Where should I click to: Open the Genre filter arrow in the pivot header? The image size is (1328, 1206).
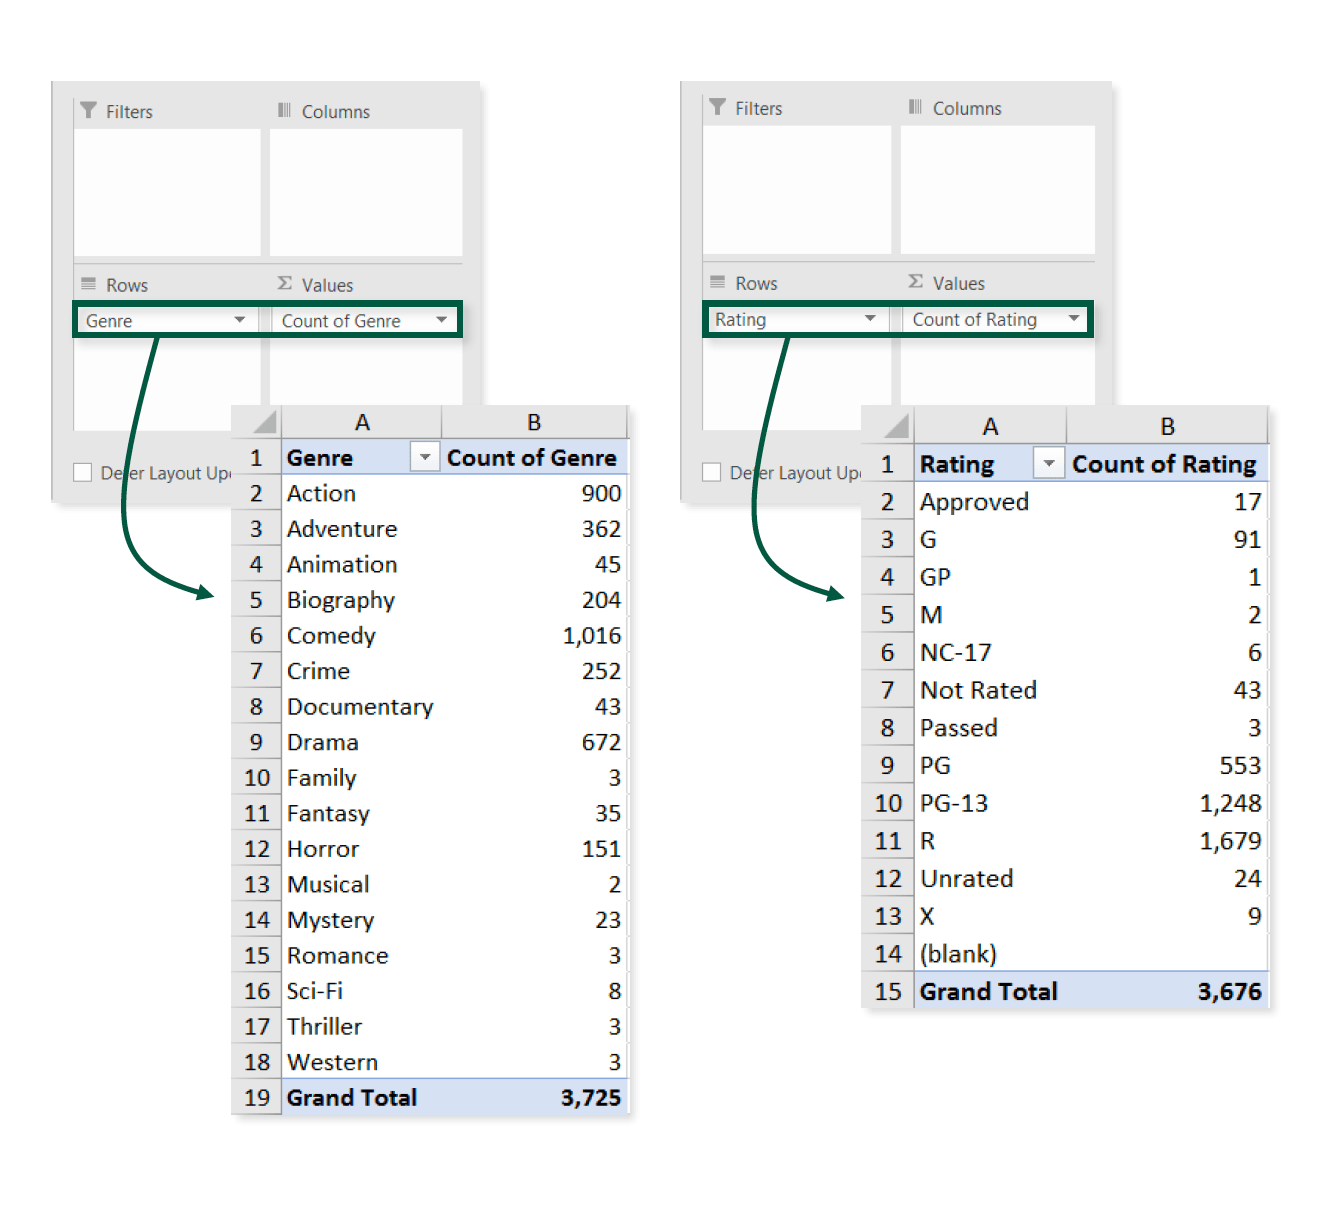pos(424,456)
